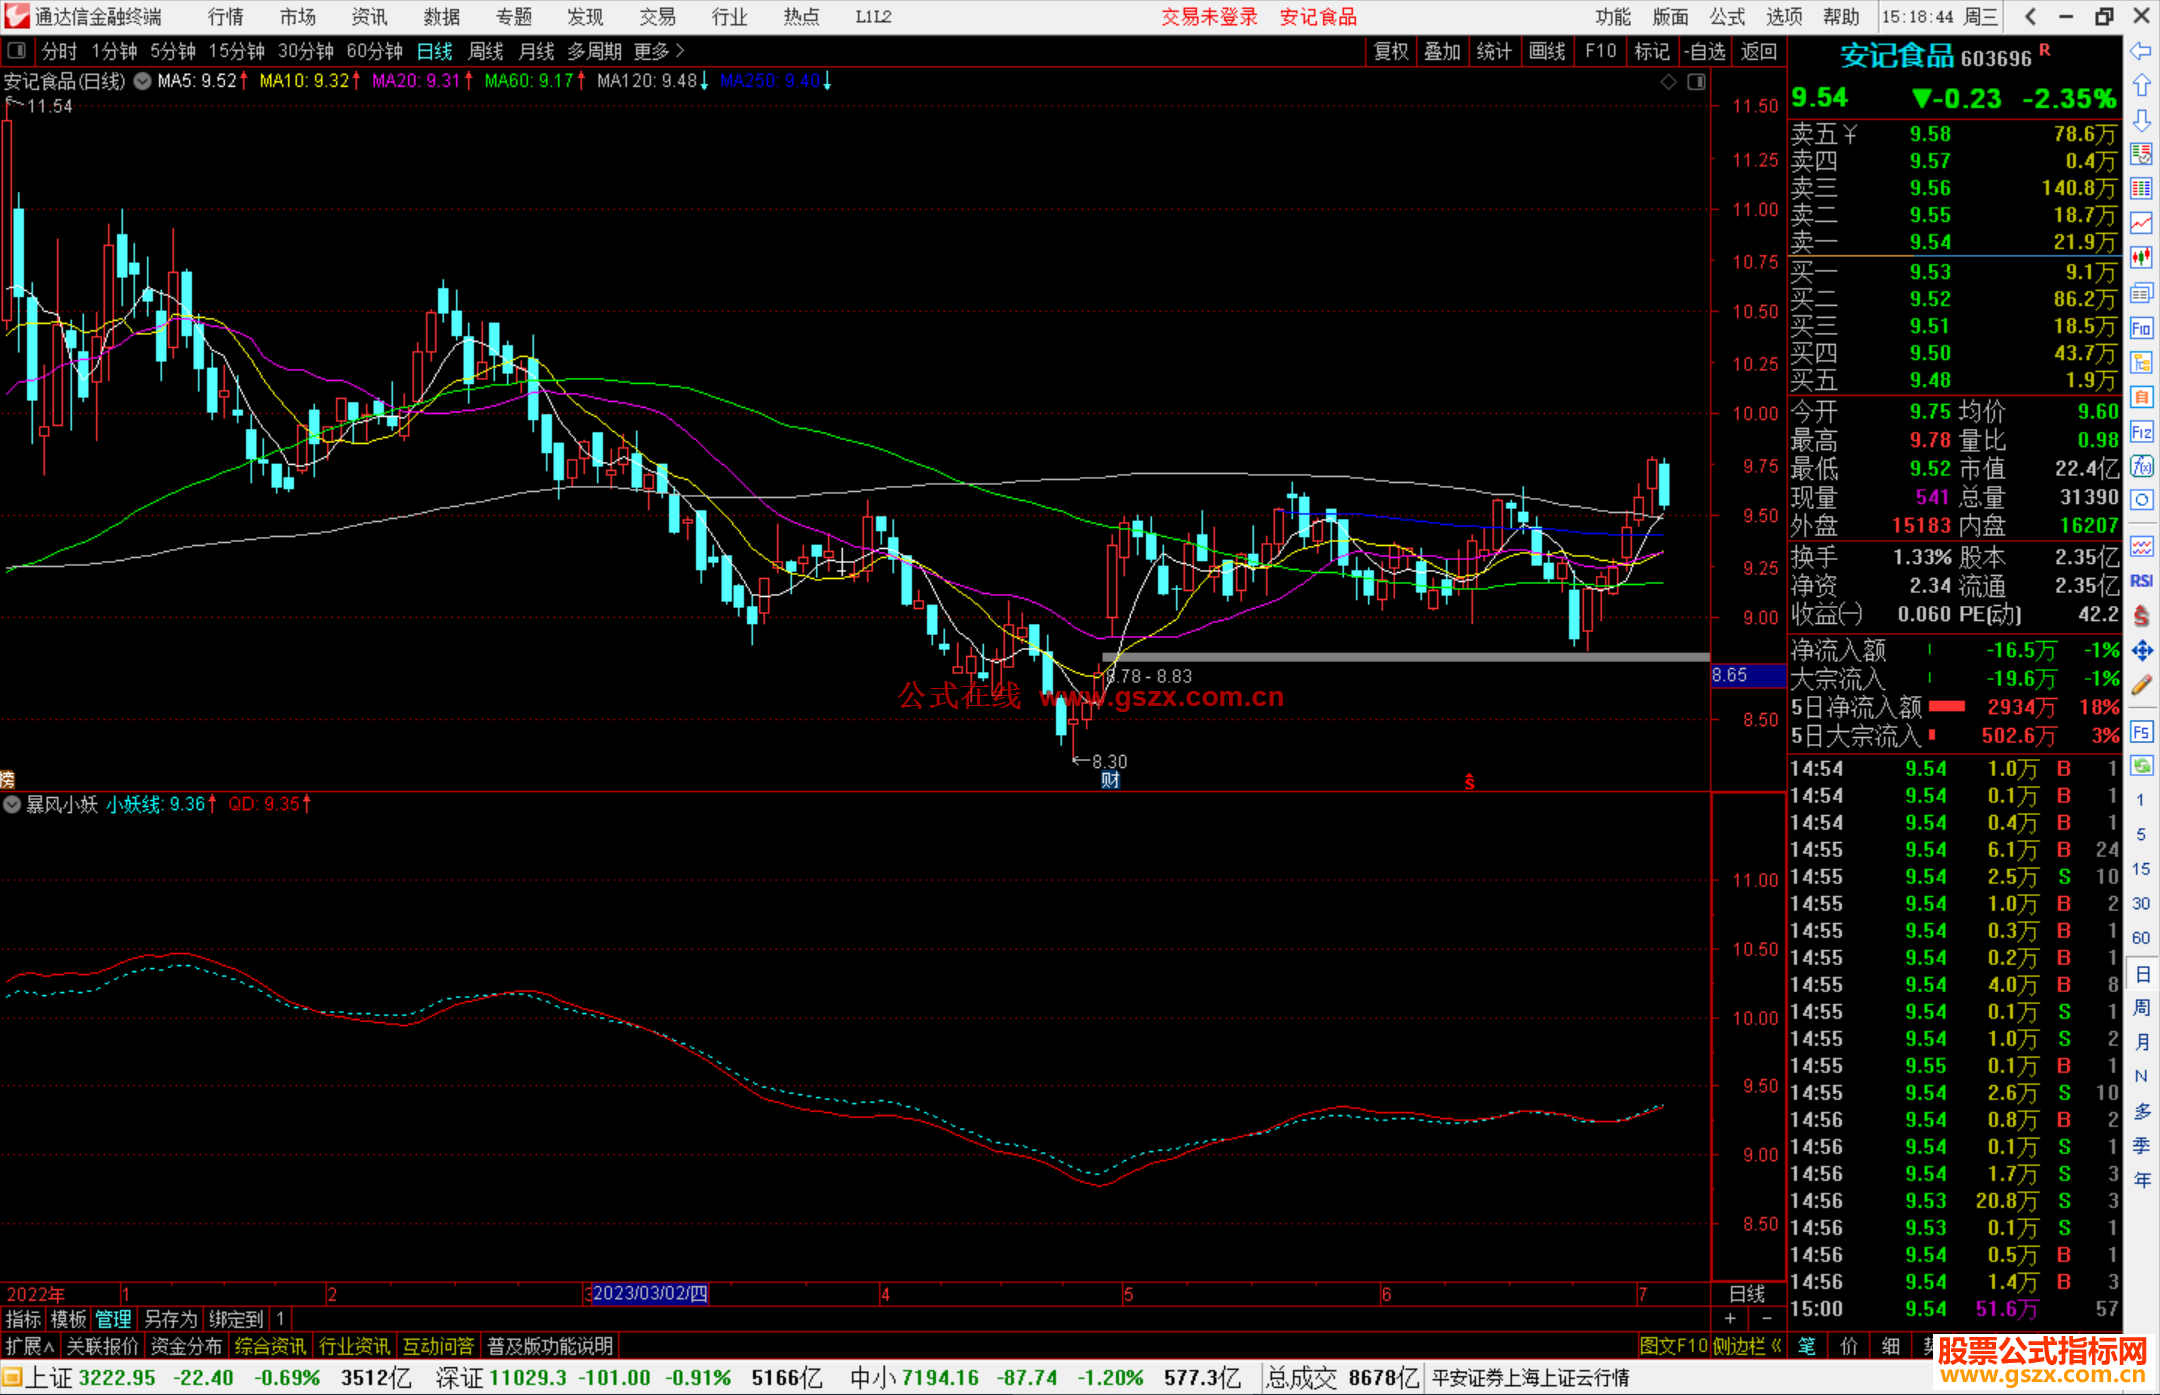Image resolution: width=2160 pixels, height=1395 pixels.
Task: Click the 2023/03/02 date marker on timeline
Action: tap(648, 1293)
